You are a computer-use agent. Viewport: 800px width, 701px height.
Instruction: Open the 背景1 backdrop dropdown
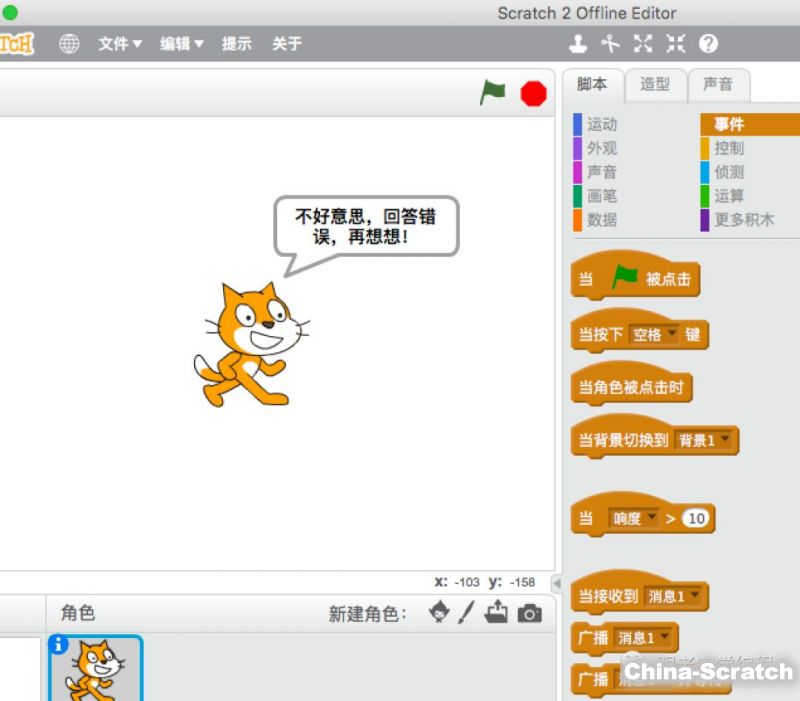point(704,440)
